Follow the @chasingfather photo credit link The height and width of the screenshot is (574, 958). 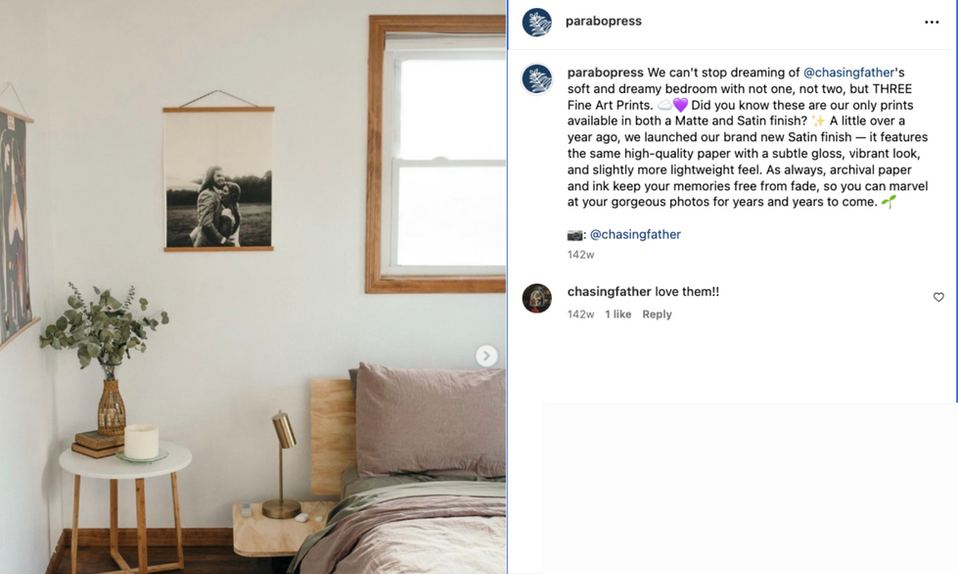coord(635,234)
